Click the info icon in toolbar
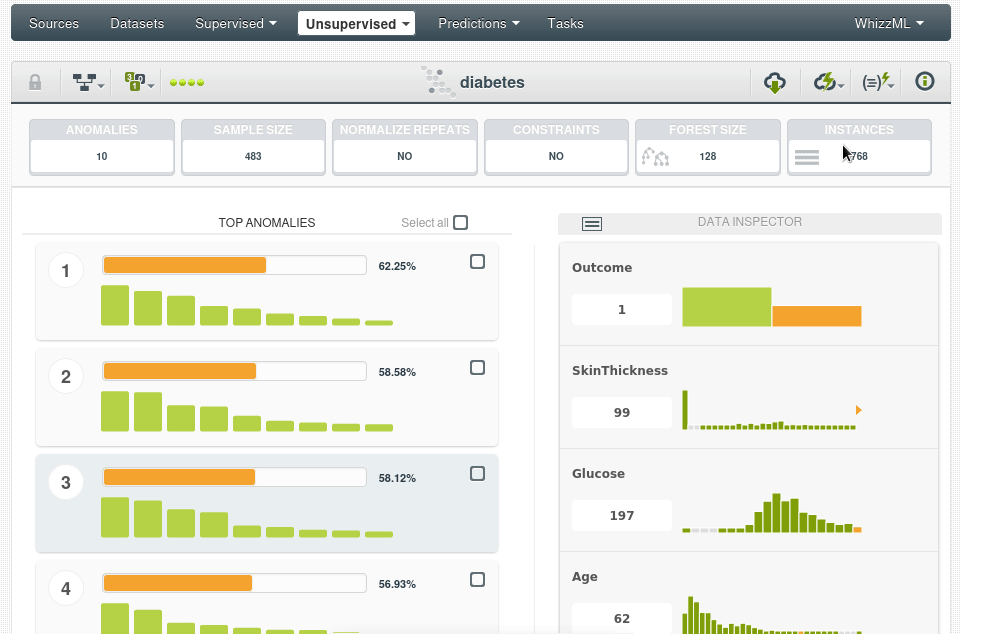993x634 pixels. point(925,82)
